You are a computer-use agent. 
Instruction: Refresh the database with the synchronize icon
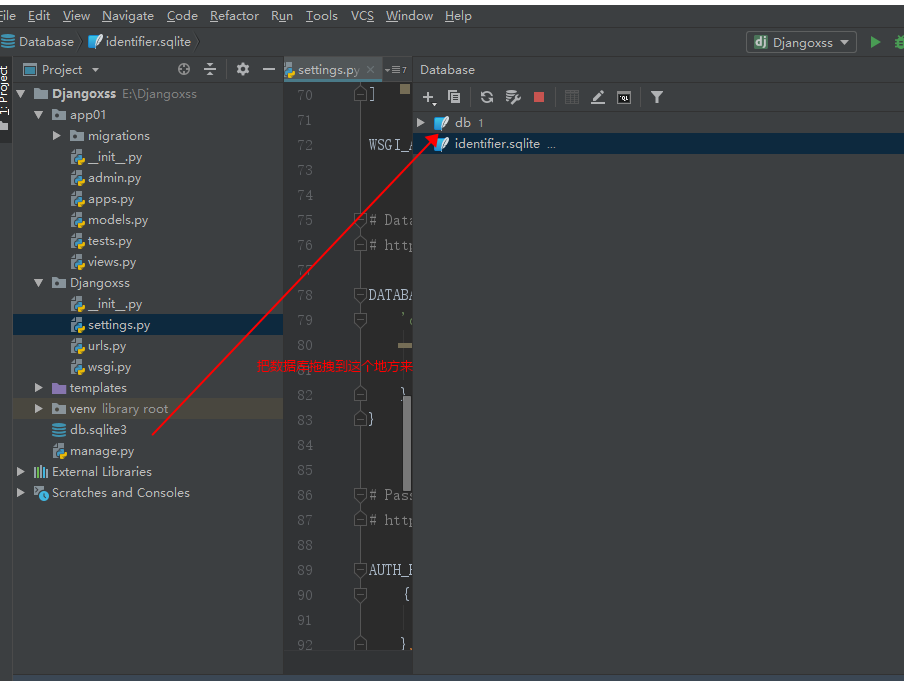(x=487, y=97)
